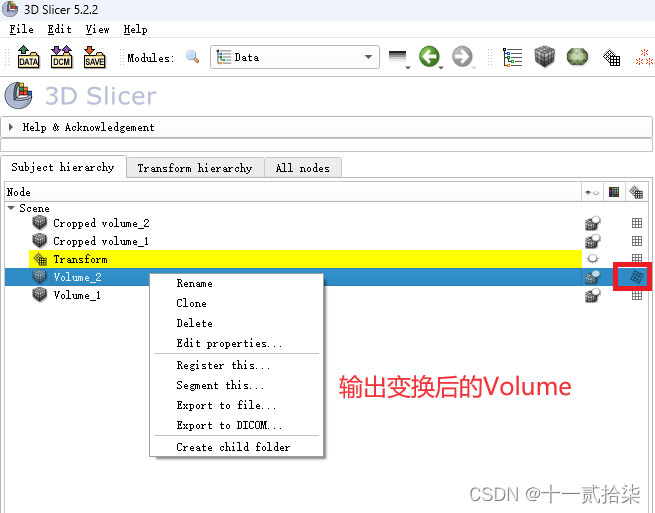
Task: Click transform grid icon for Volume_1
Action: (x=637, y=295)
